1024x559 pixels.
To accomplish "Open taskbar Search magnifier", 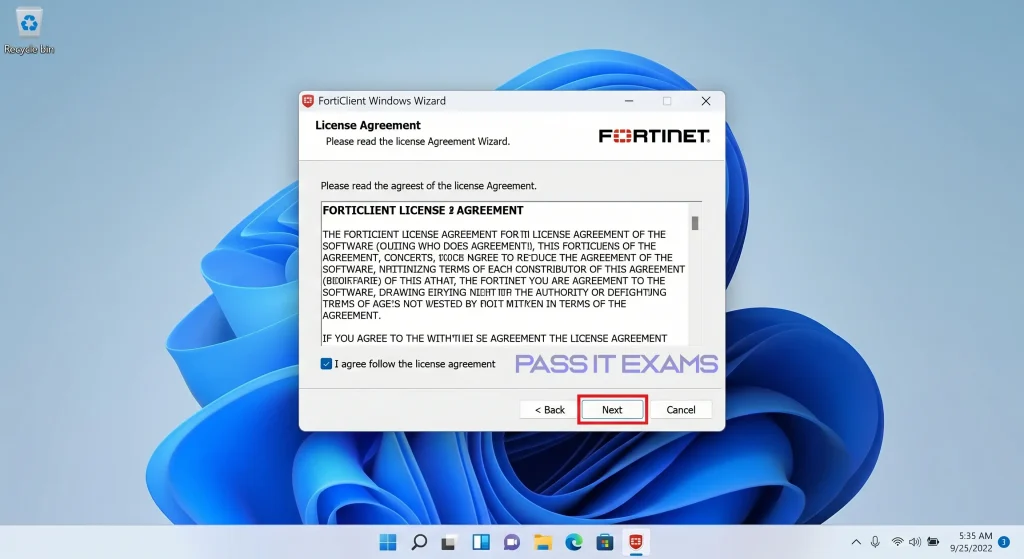I will (x=419, y=542).
